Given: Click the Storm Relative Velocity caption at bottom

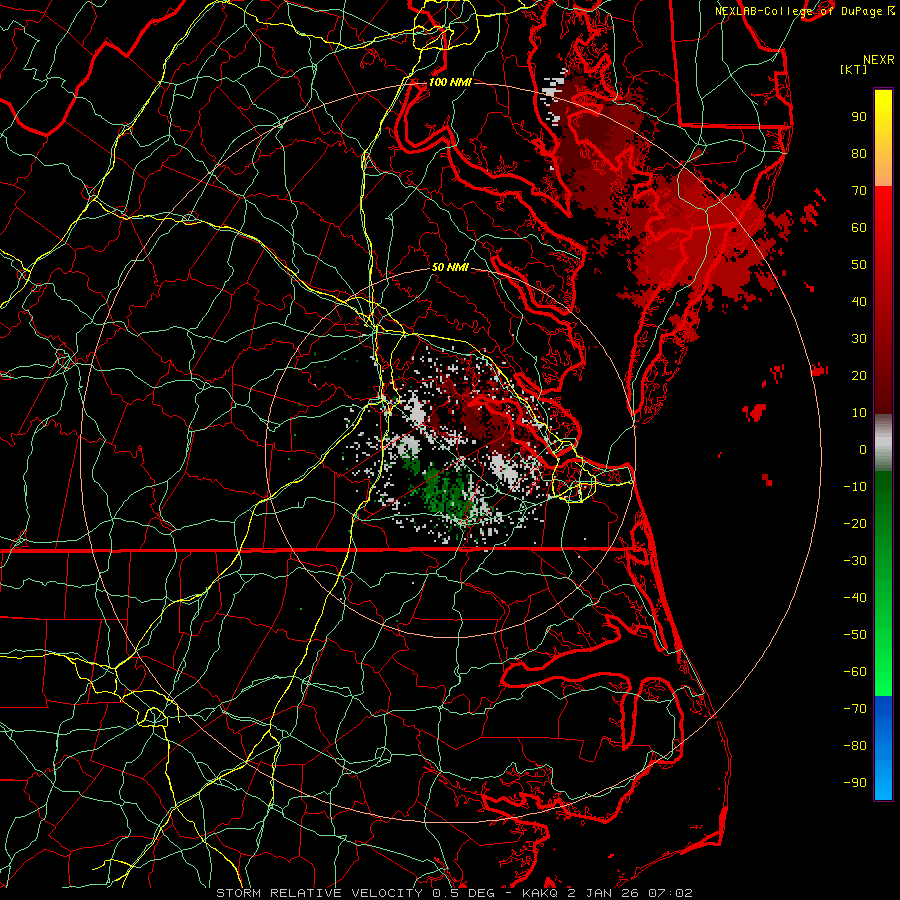Looking at the screenshot, I should pyautogui.click(x=454, y=893).
